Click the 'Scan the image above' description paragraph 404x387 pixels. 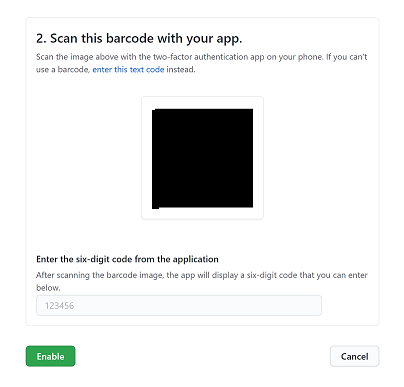pos(202,63)
